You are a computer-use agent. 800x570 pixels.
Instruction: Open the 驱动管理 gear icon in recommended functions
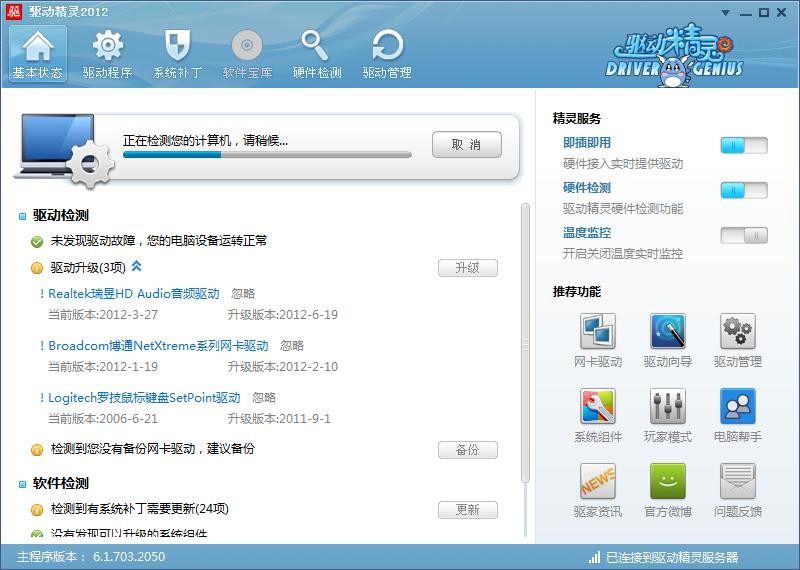click(x=737, y=332)
